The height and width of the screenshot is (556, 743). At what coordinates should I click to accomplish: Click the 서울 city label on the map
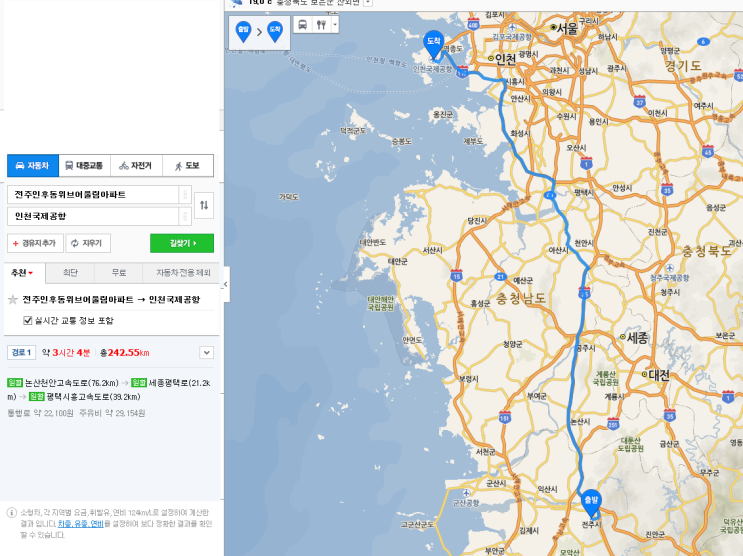coord(567,28)
